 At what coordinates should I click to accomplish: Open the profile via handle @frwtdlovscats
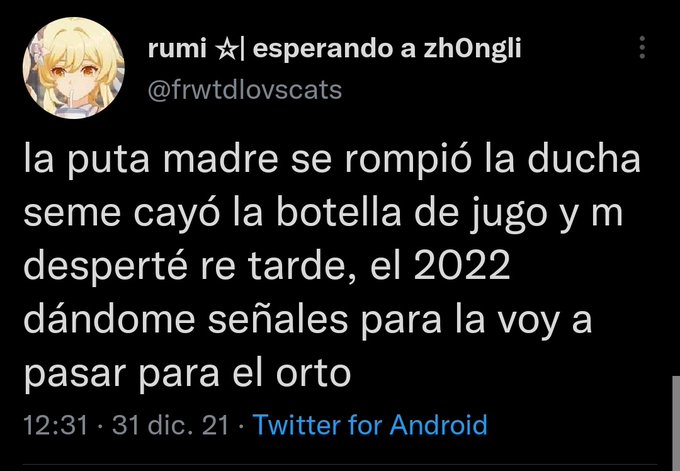tap(245, 90)
